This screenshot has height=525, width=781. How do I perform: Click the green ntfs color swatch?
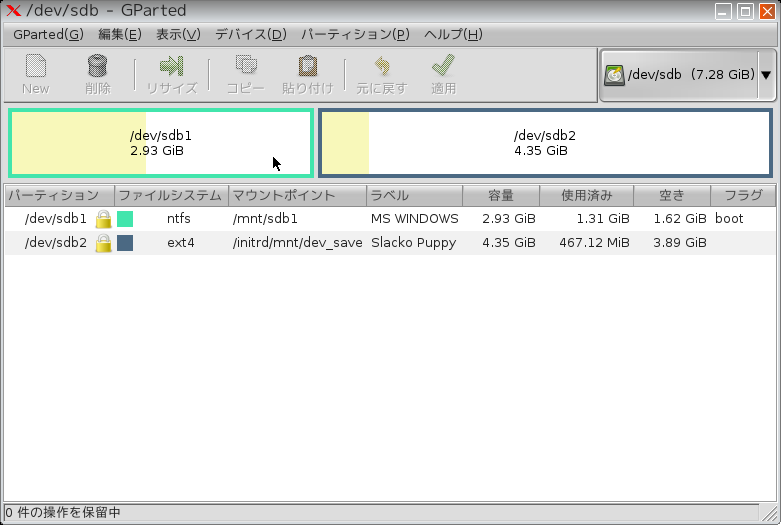point(125,219)
